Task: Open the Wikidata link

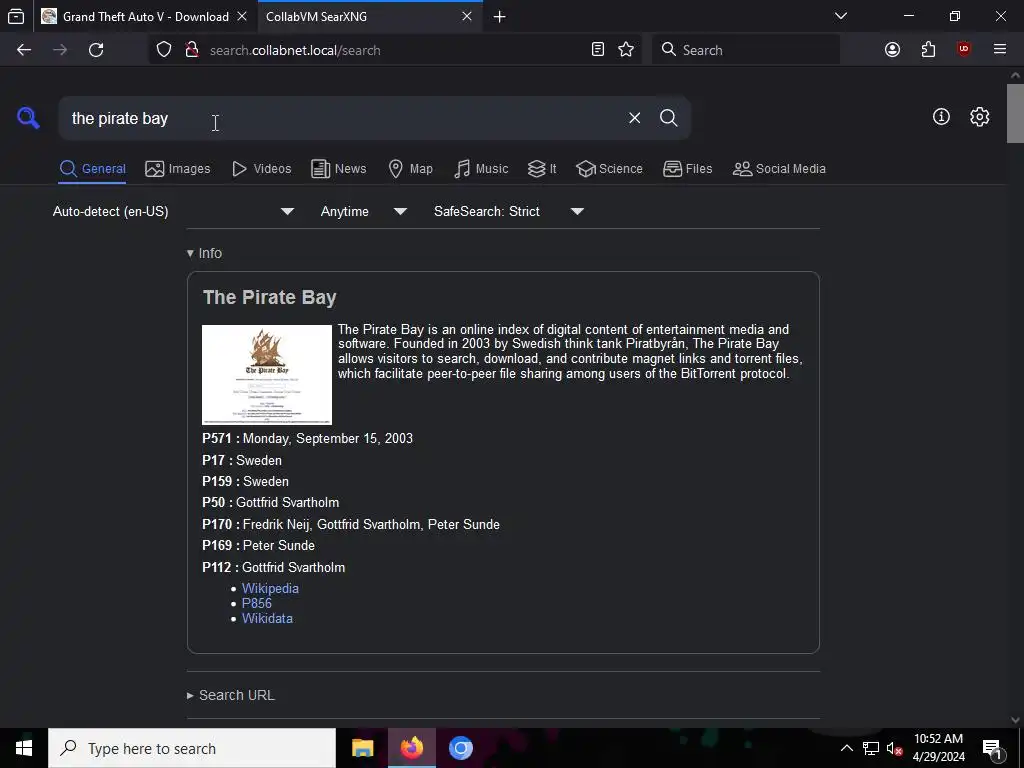Action: [267, 618]
